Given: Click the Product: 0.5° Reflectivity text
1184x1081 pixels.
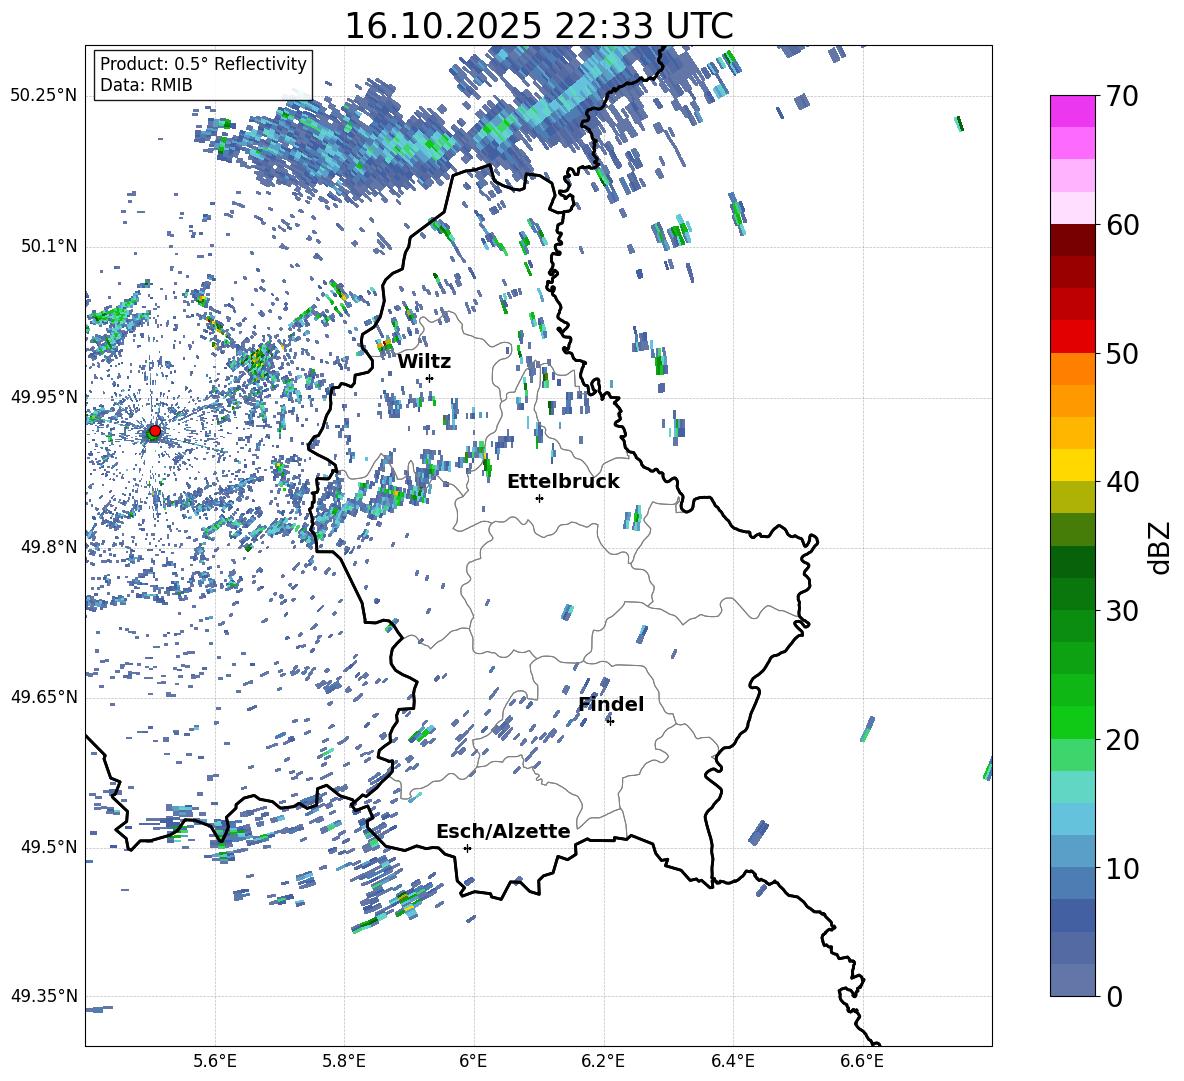Looking at the screenshot, I should (203, 63).
